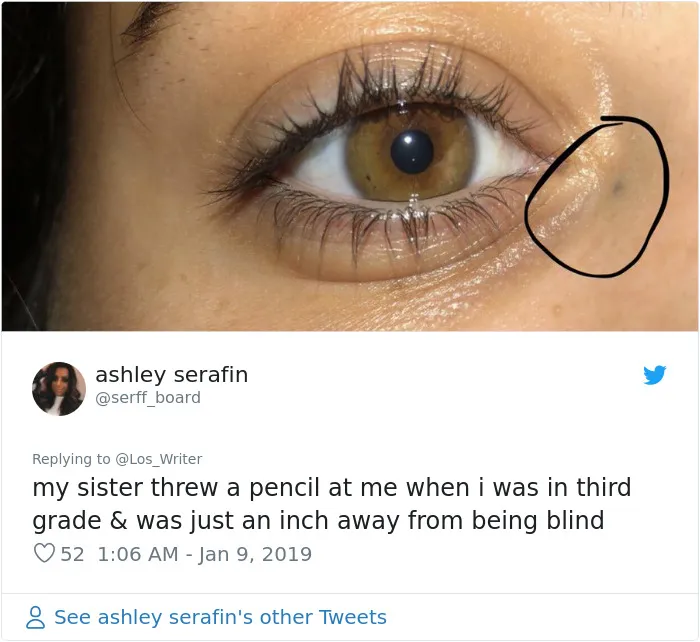Select the tweet line 'my sister threw a pencil'
This screenshot has width=700, height=642.
pos(332,488)
